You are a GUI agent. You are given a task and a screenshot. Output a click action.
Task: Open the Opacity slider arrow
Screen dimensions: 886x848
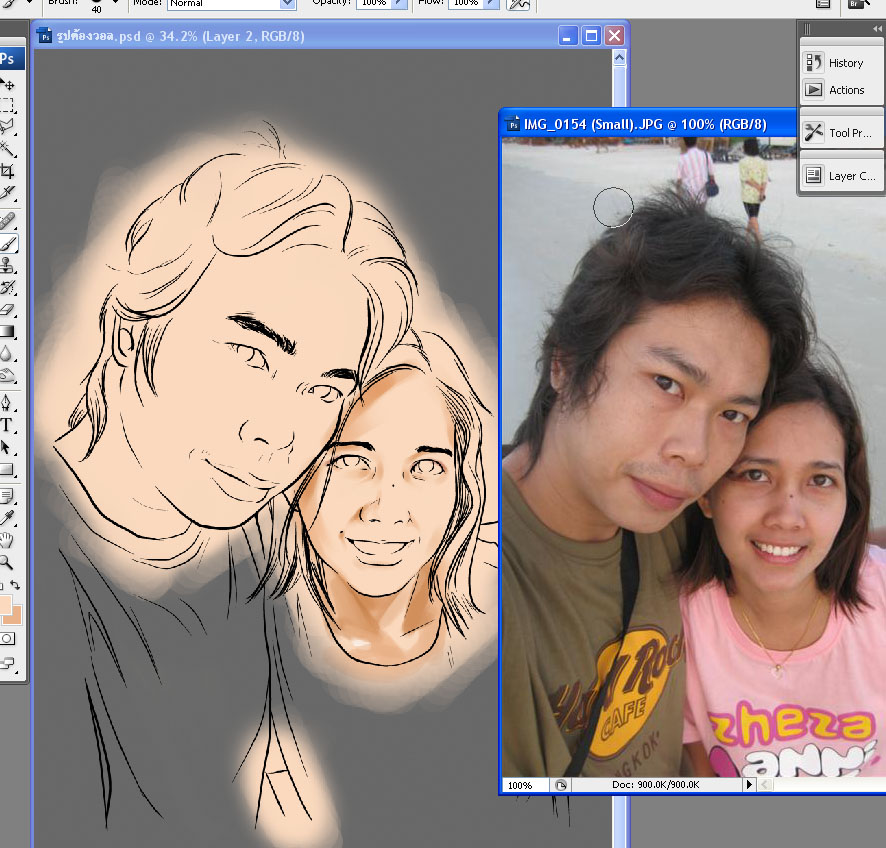click(x=399, y=4)
